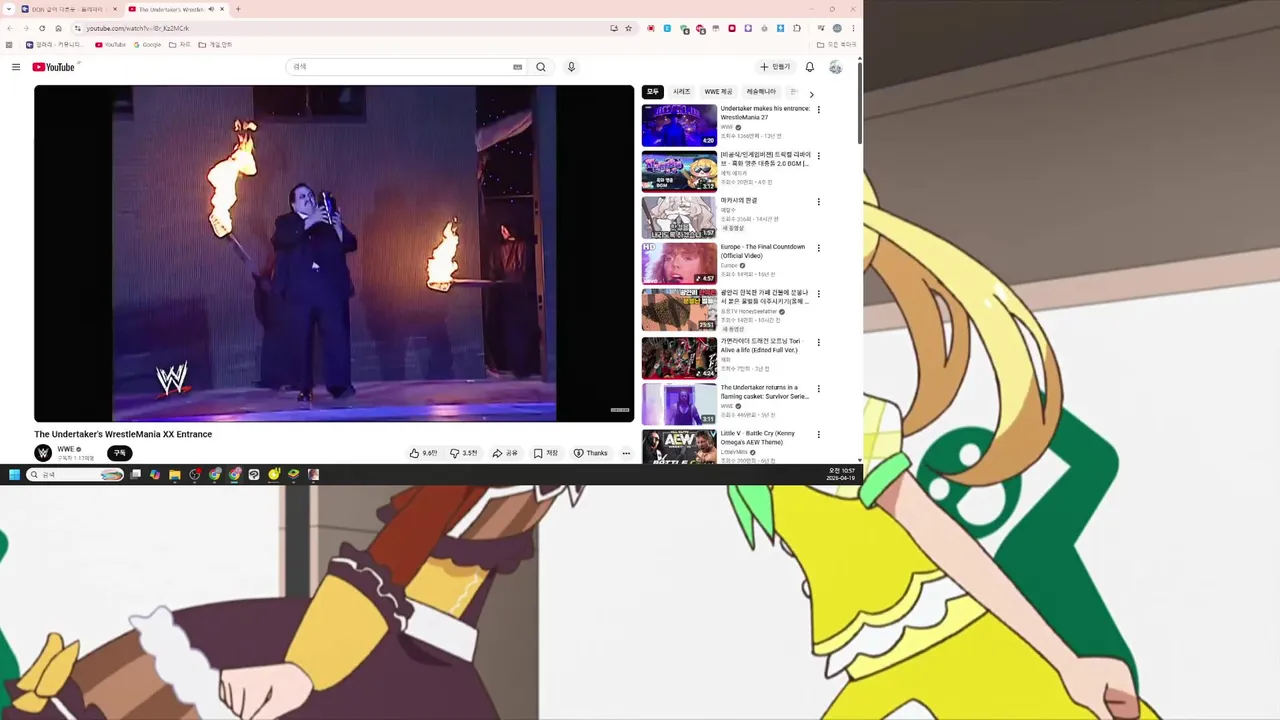Image resolution: width=1280 pixels, height=720 pixels.
Task: Open the more-actions ellipsis below the video
Action: (626, 453)
